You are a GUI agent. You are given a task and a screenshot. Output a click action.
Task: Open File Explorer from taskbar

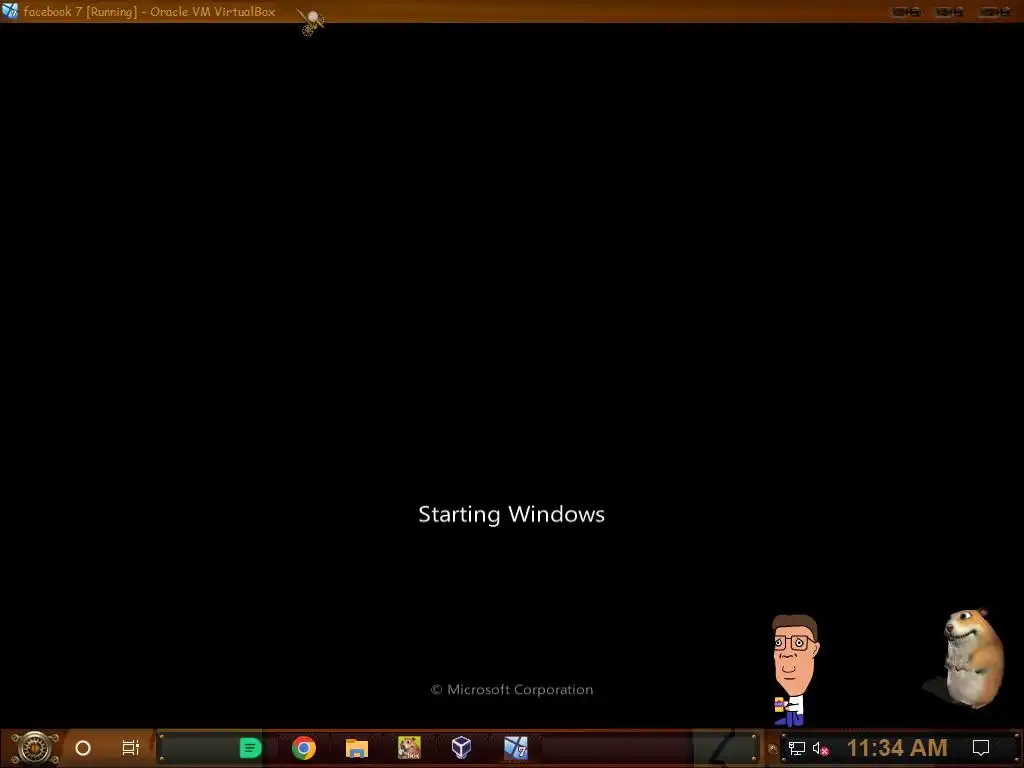(357, 748)
